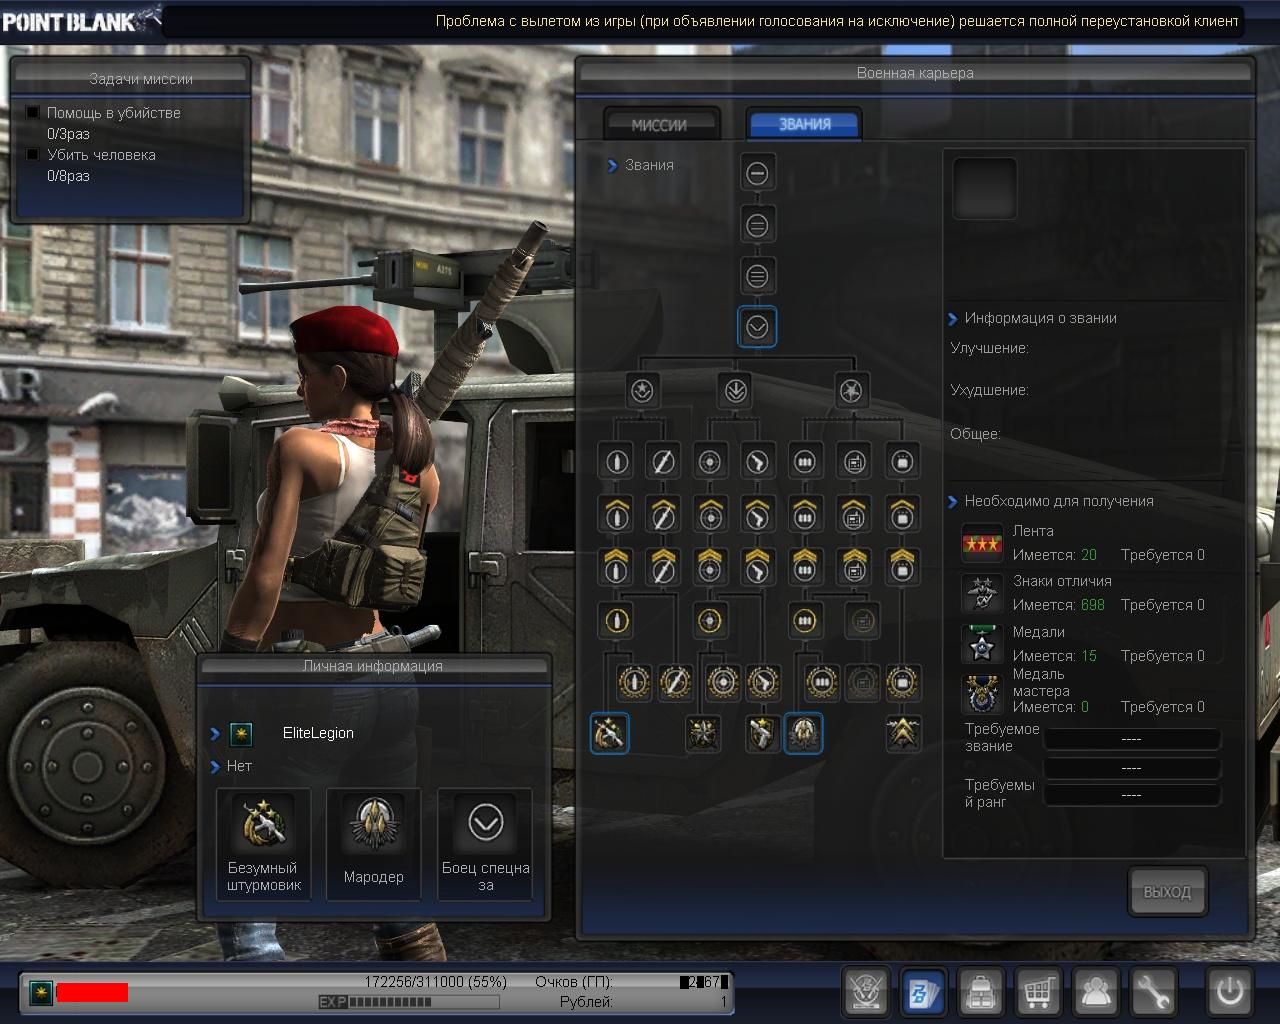1280x1024 pixels.
Task: Expand the Необходимо для получения section
Action: coord(952,502)
